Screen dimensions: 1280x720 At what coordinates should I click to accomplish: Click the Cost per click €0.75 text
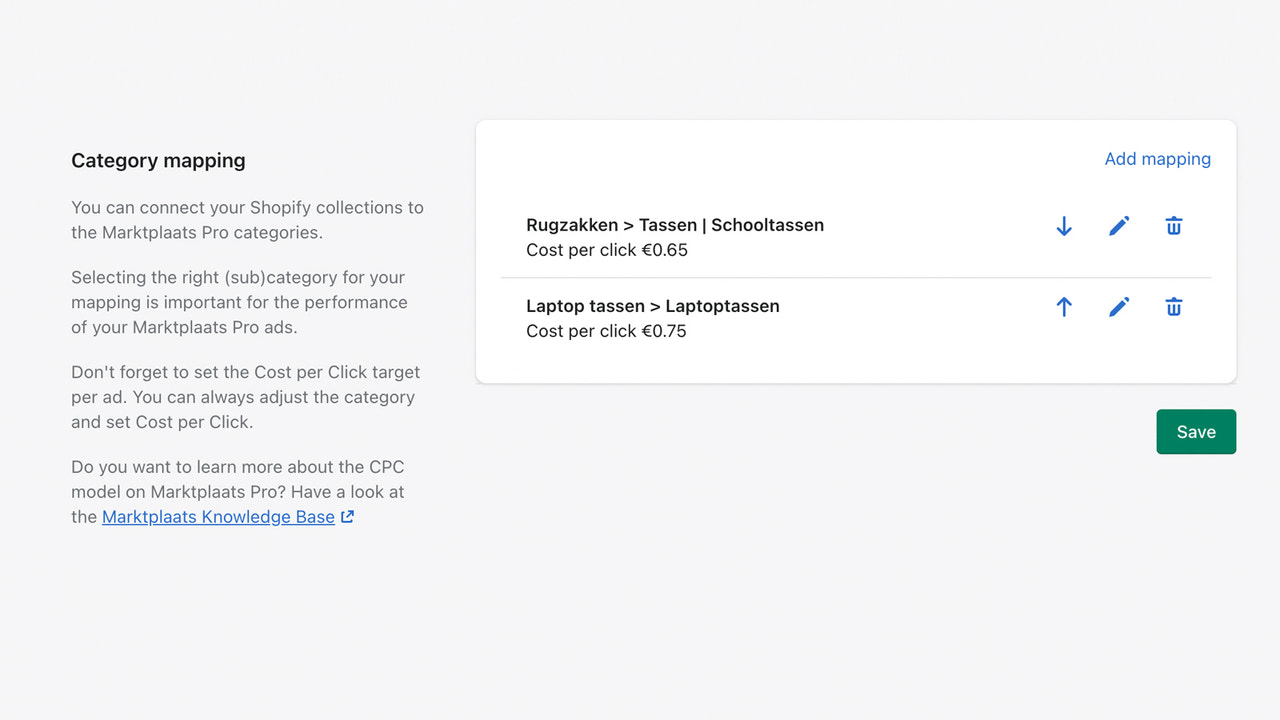606,331
